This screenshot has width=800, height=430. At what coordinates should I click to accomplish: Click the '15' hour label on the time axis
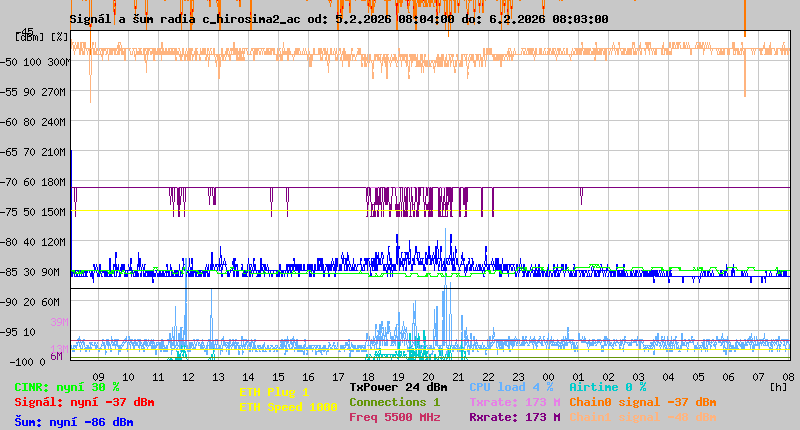(x=279, y=377)
